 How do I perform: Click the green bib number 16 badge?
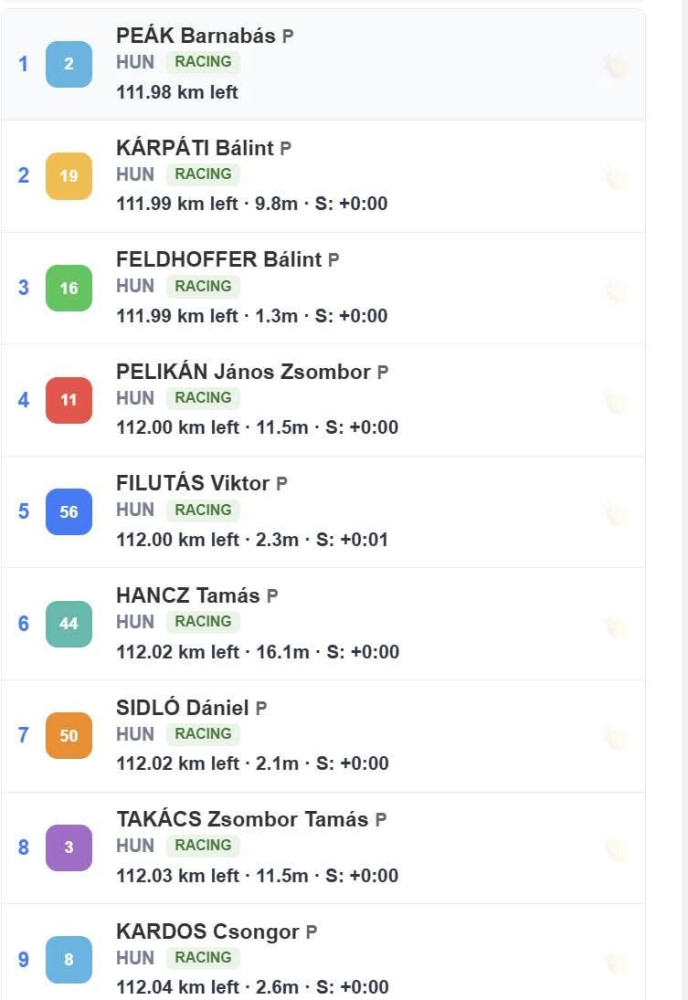tap(69, 288)
